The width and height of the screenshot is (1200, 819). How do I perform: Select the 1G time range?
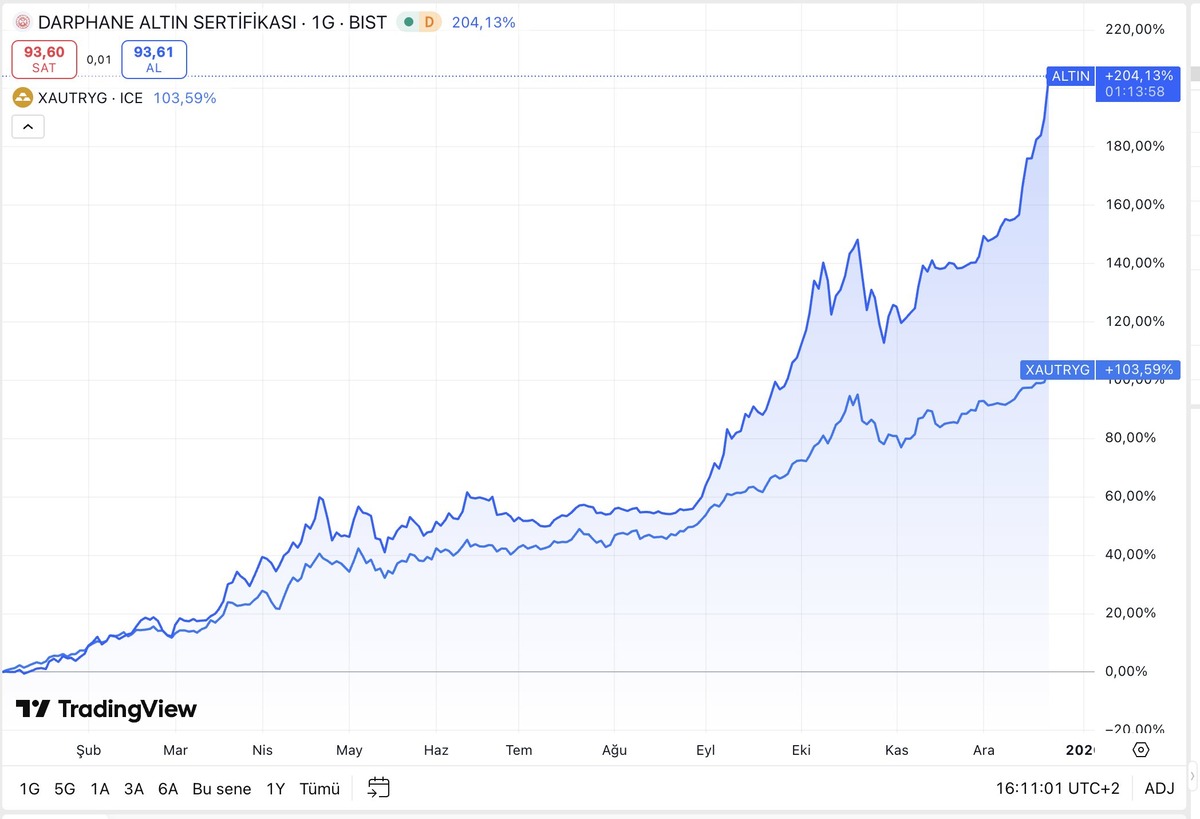click(29, 788)
